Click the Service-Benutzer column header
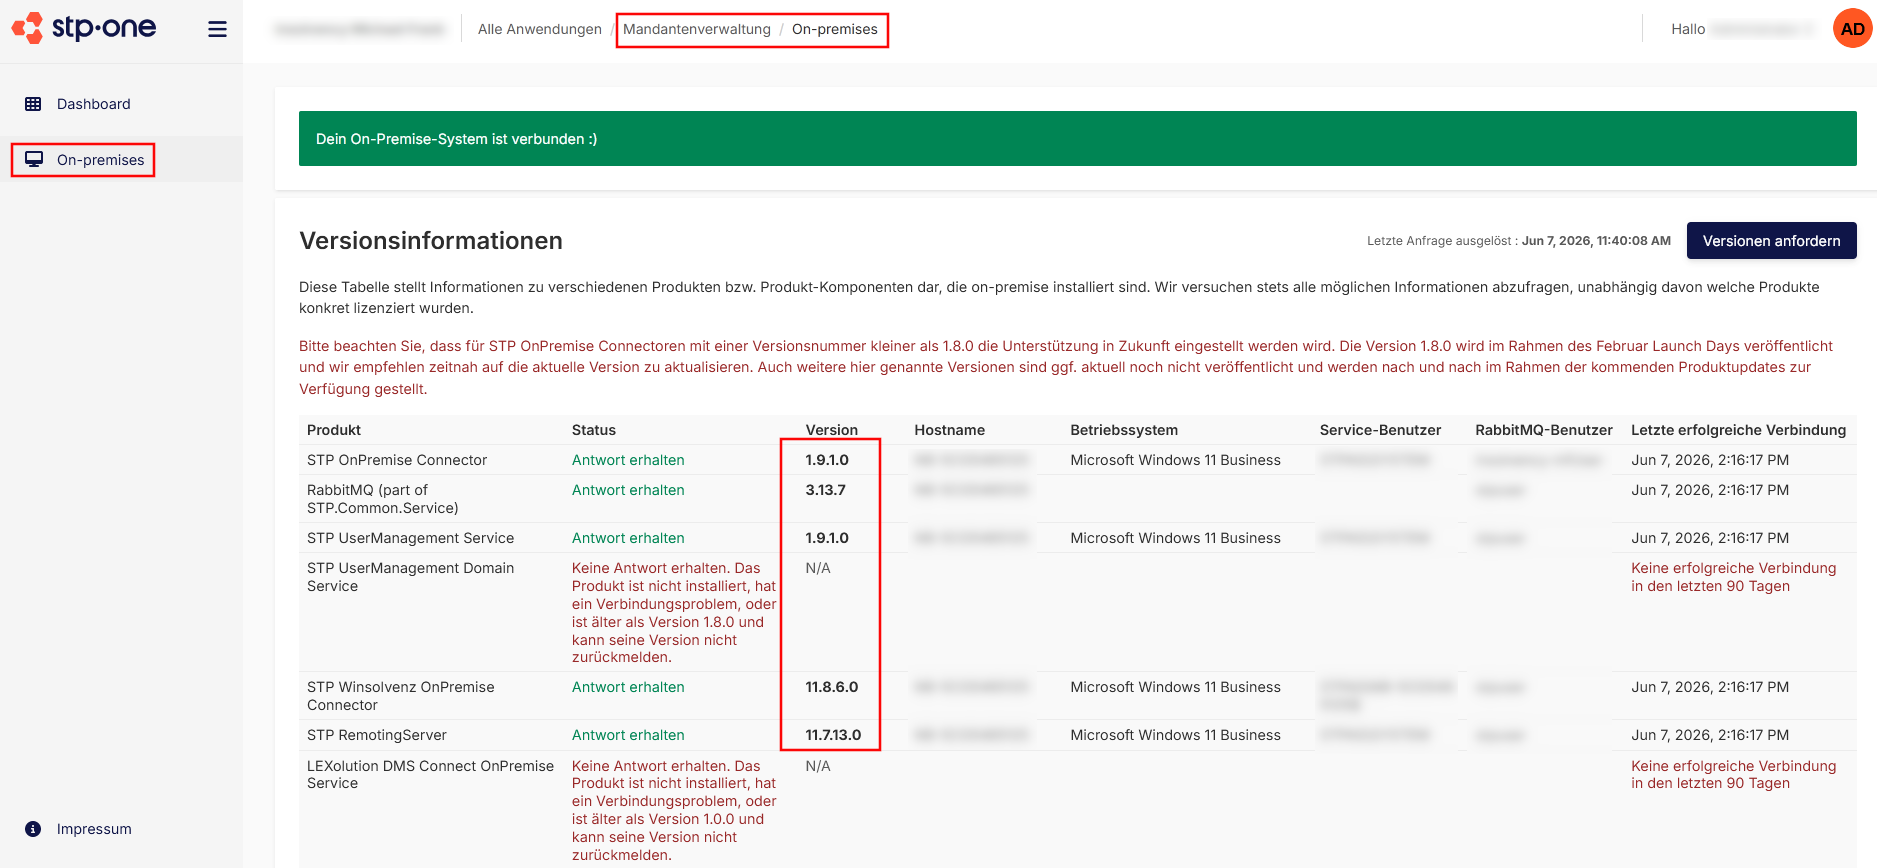This screenshot has width=1877, height=868. pos(1380,430)
